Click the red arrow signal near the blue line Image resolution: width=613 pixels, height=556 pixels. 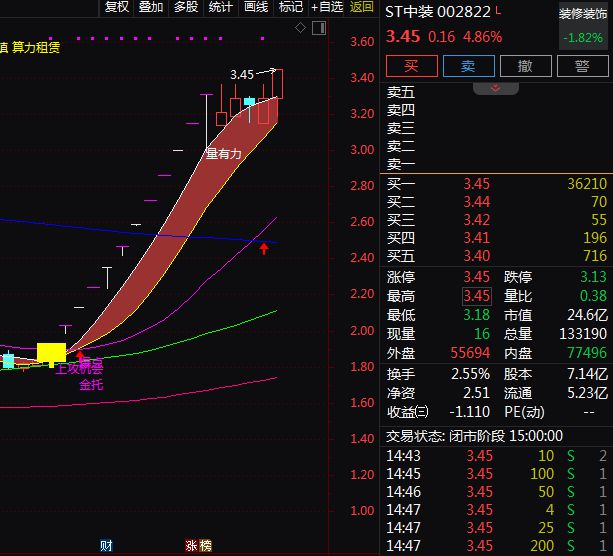pos(264,249)
